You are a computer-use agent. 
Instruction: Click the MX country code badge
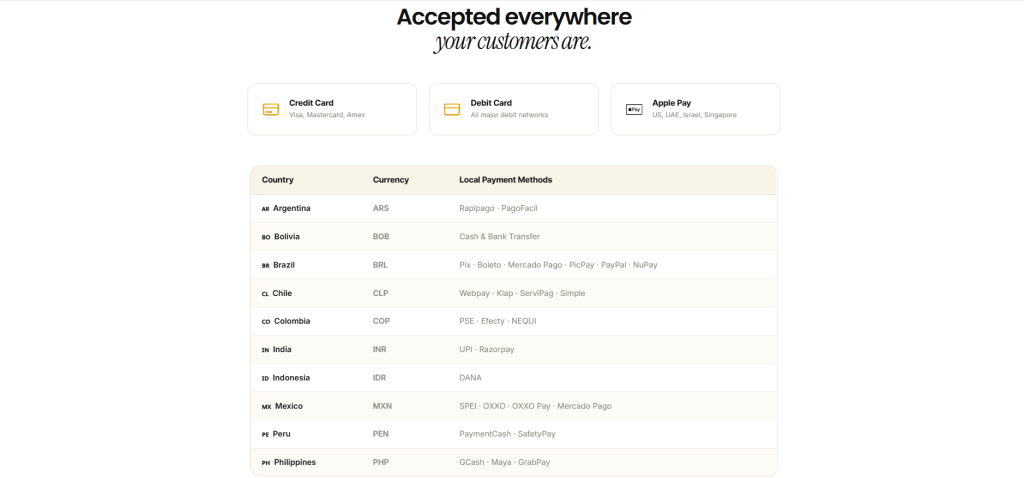point(266,407)
